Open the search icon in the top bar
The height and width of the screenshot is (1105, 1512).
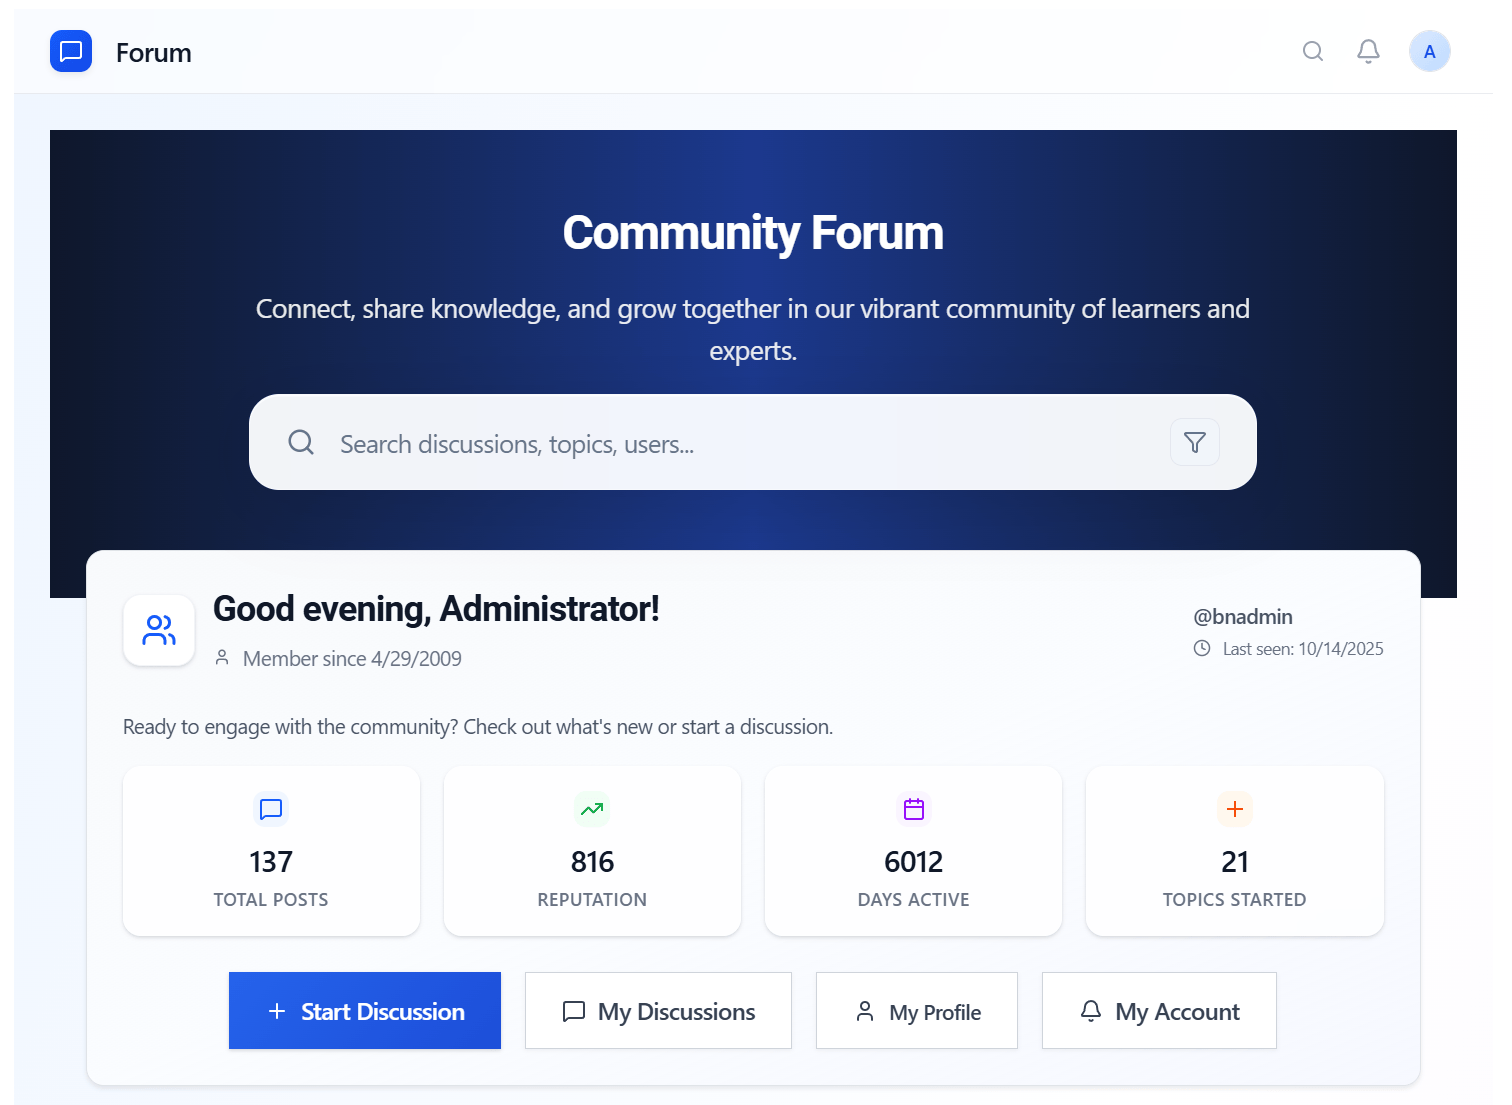click(1312, 51)
